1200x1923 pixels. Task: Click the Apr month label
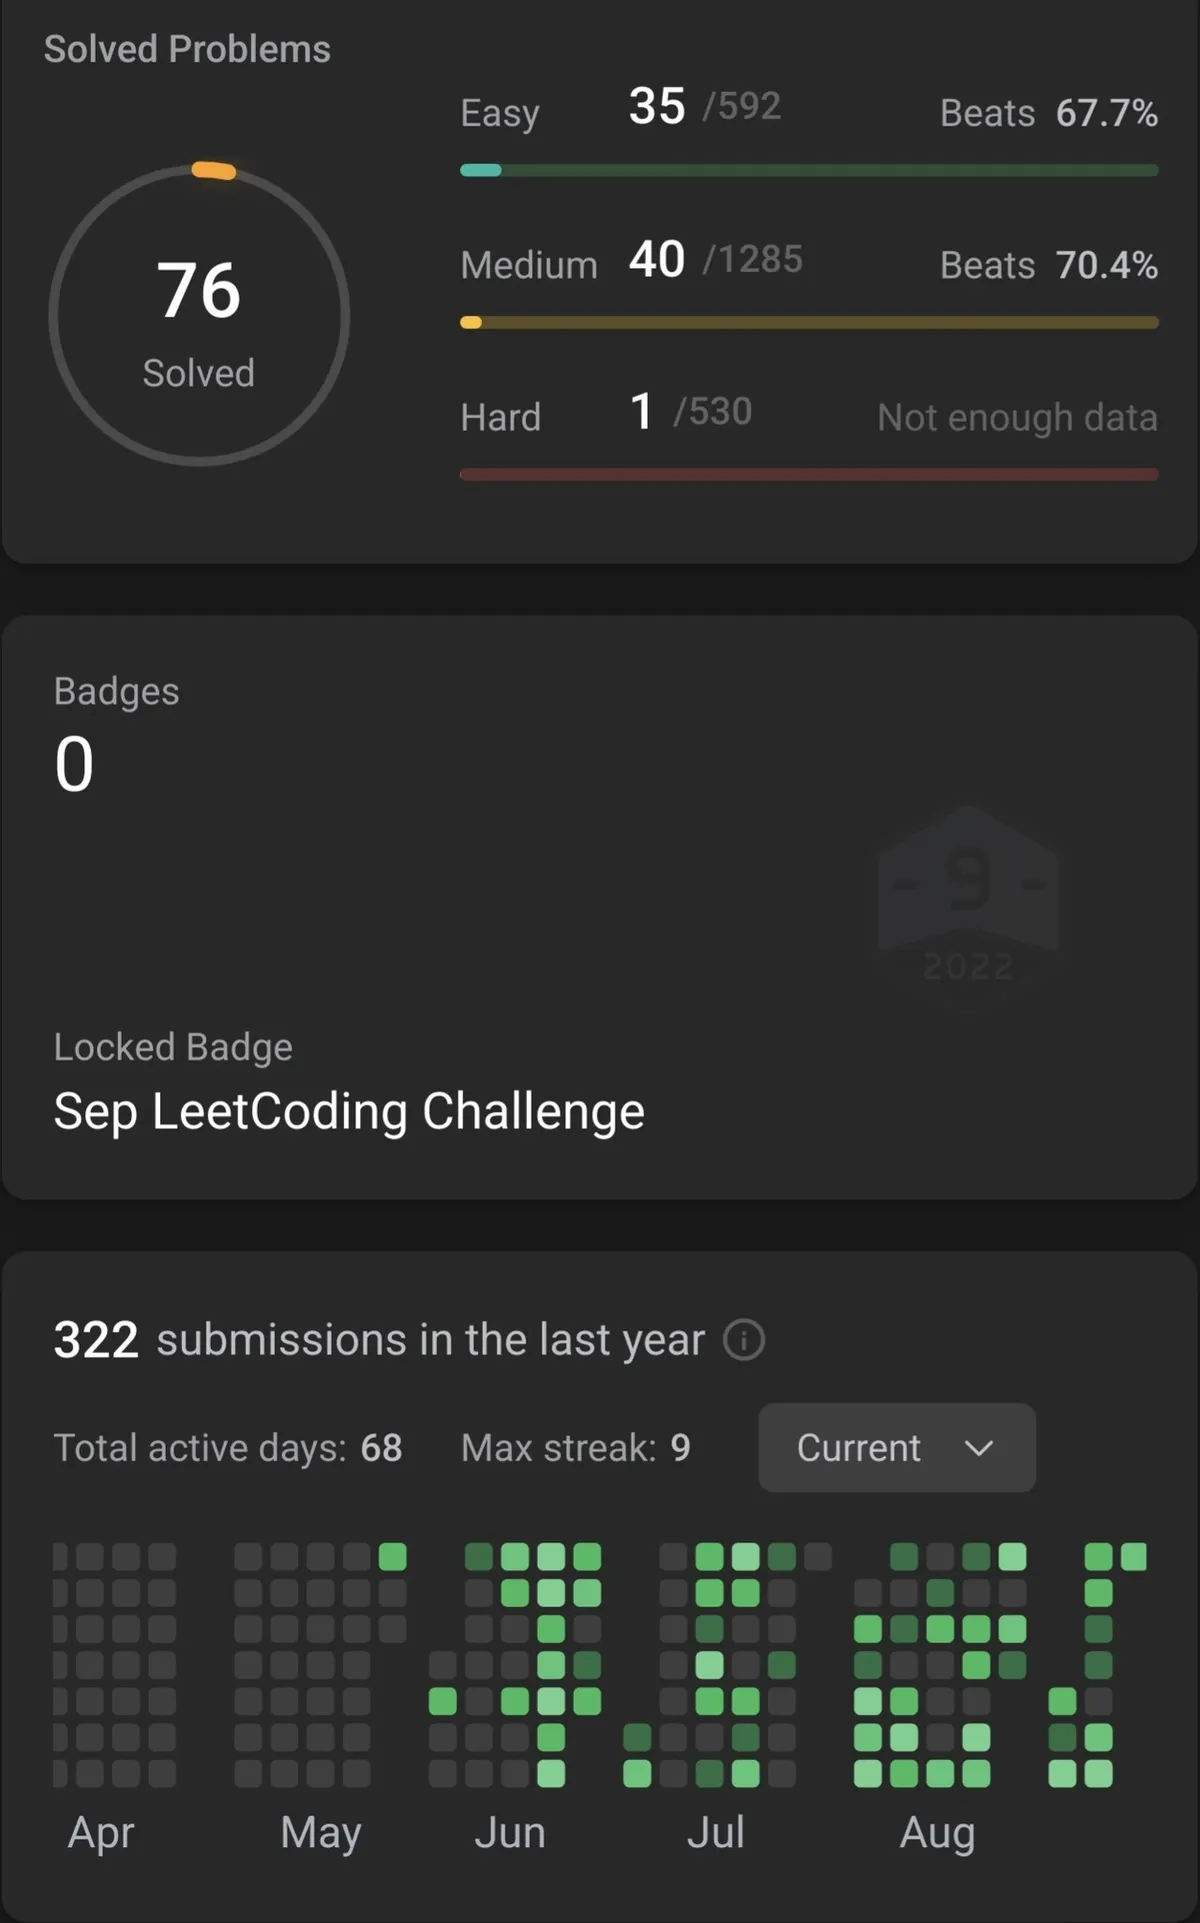coord(101,1833)
